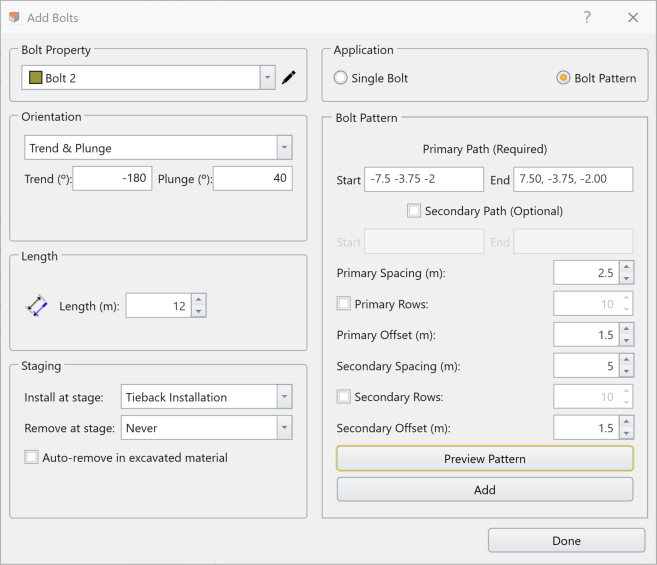The height and width of the screenshot is (565, 657).
Task: Increase Length value with up arrow
Action: click(x=199, y=299)
